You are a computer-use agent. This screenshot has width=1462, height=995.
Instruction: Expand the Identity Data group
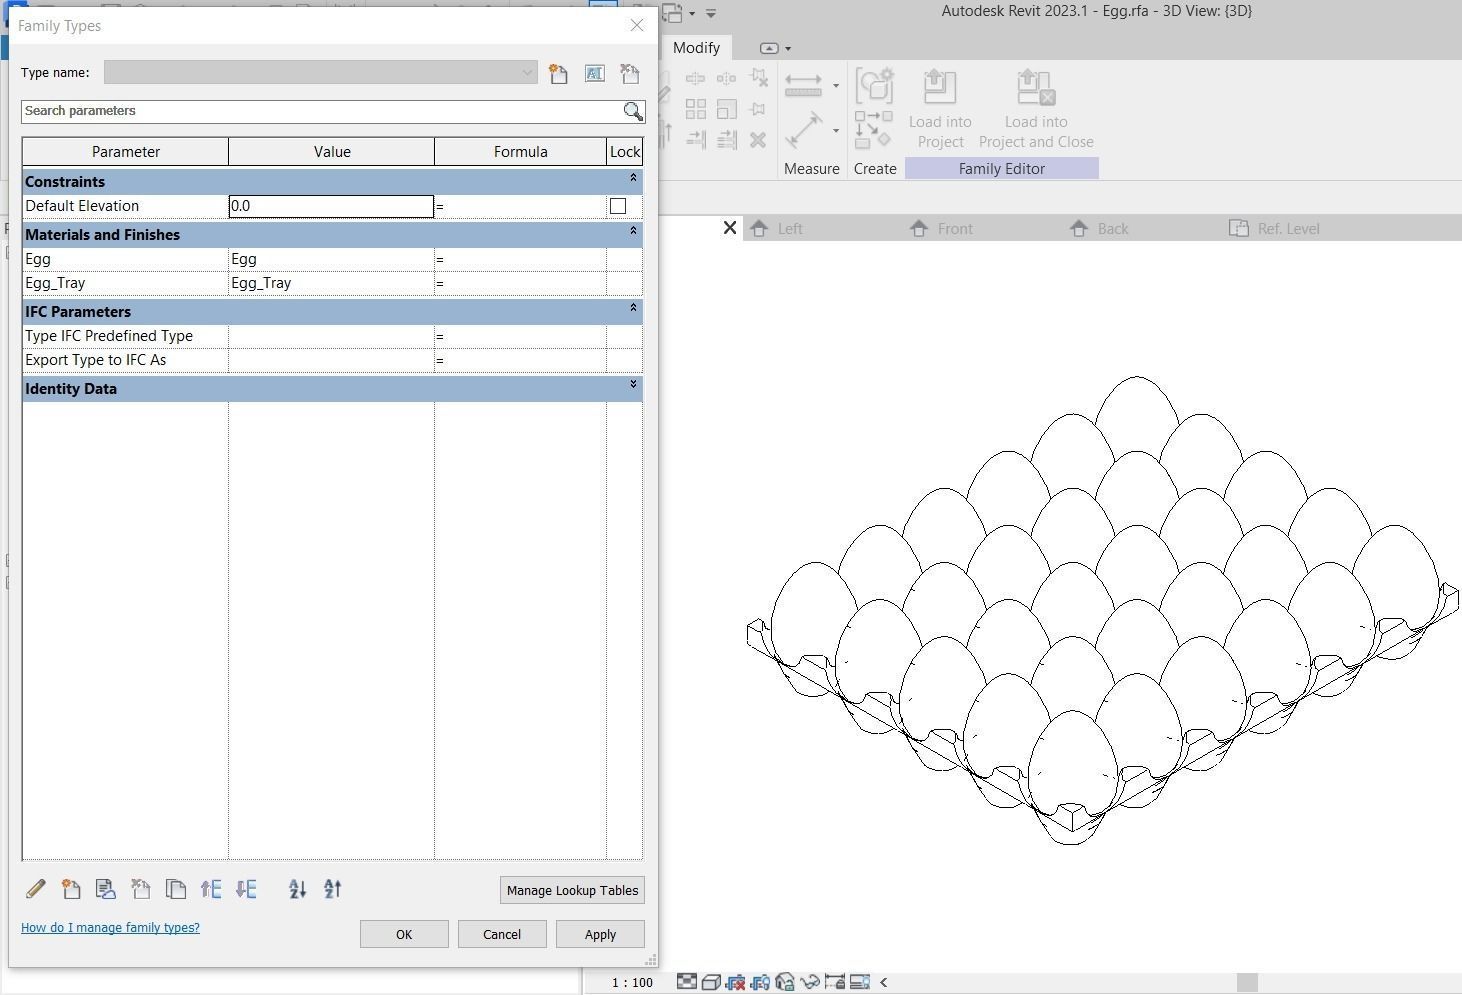pos(633,384)
